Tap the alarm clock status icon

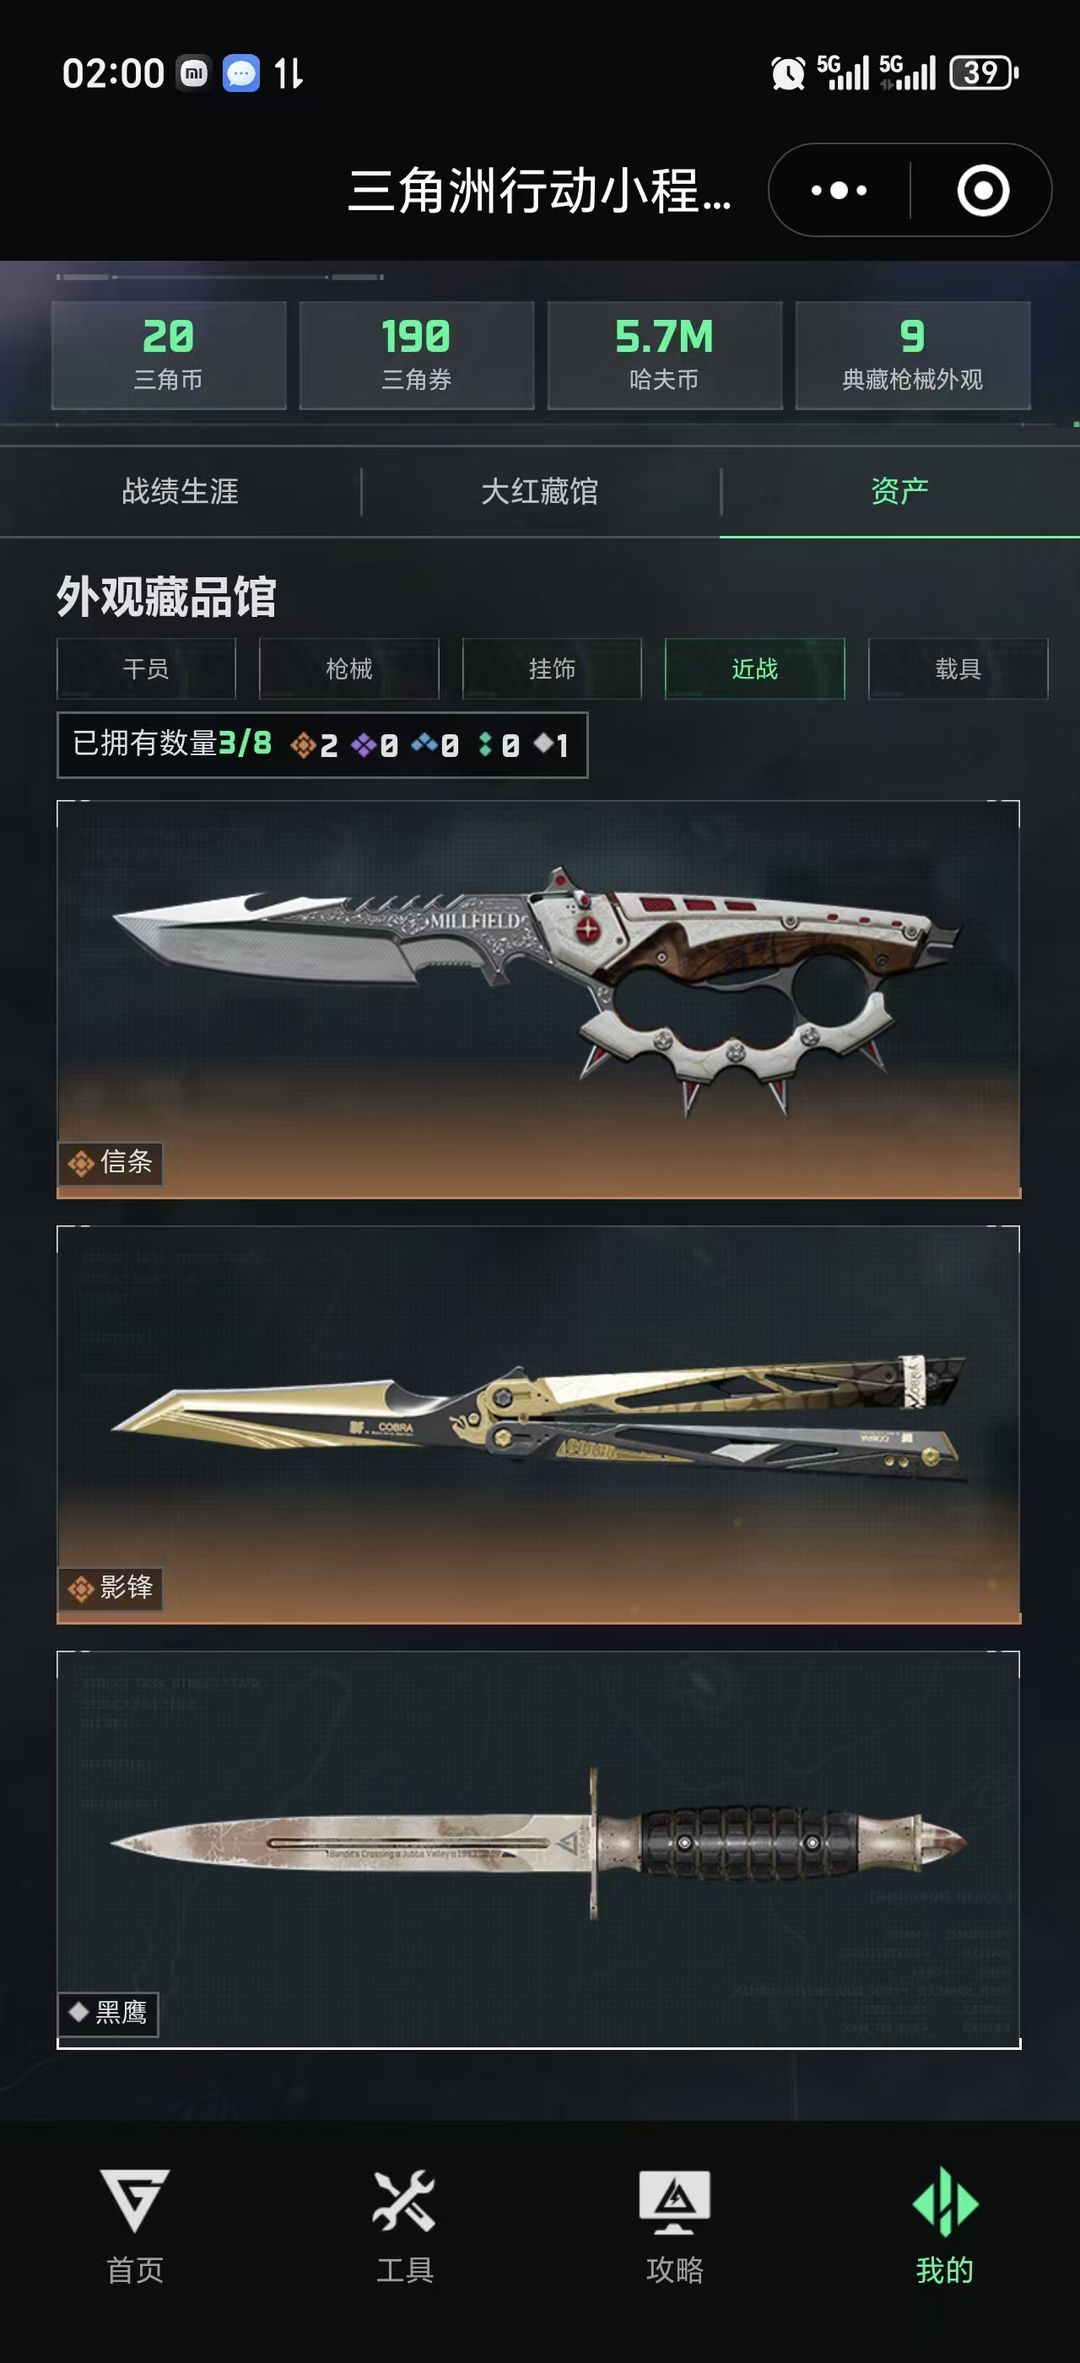788,73
